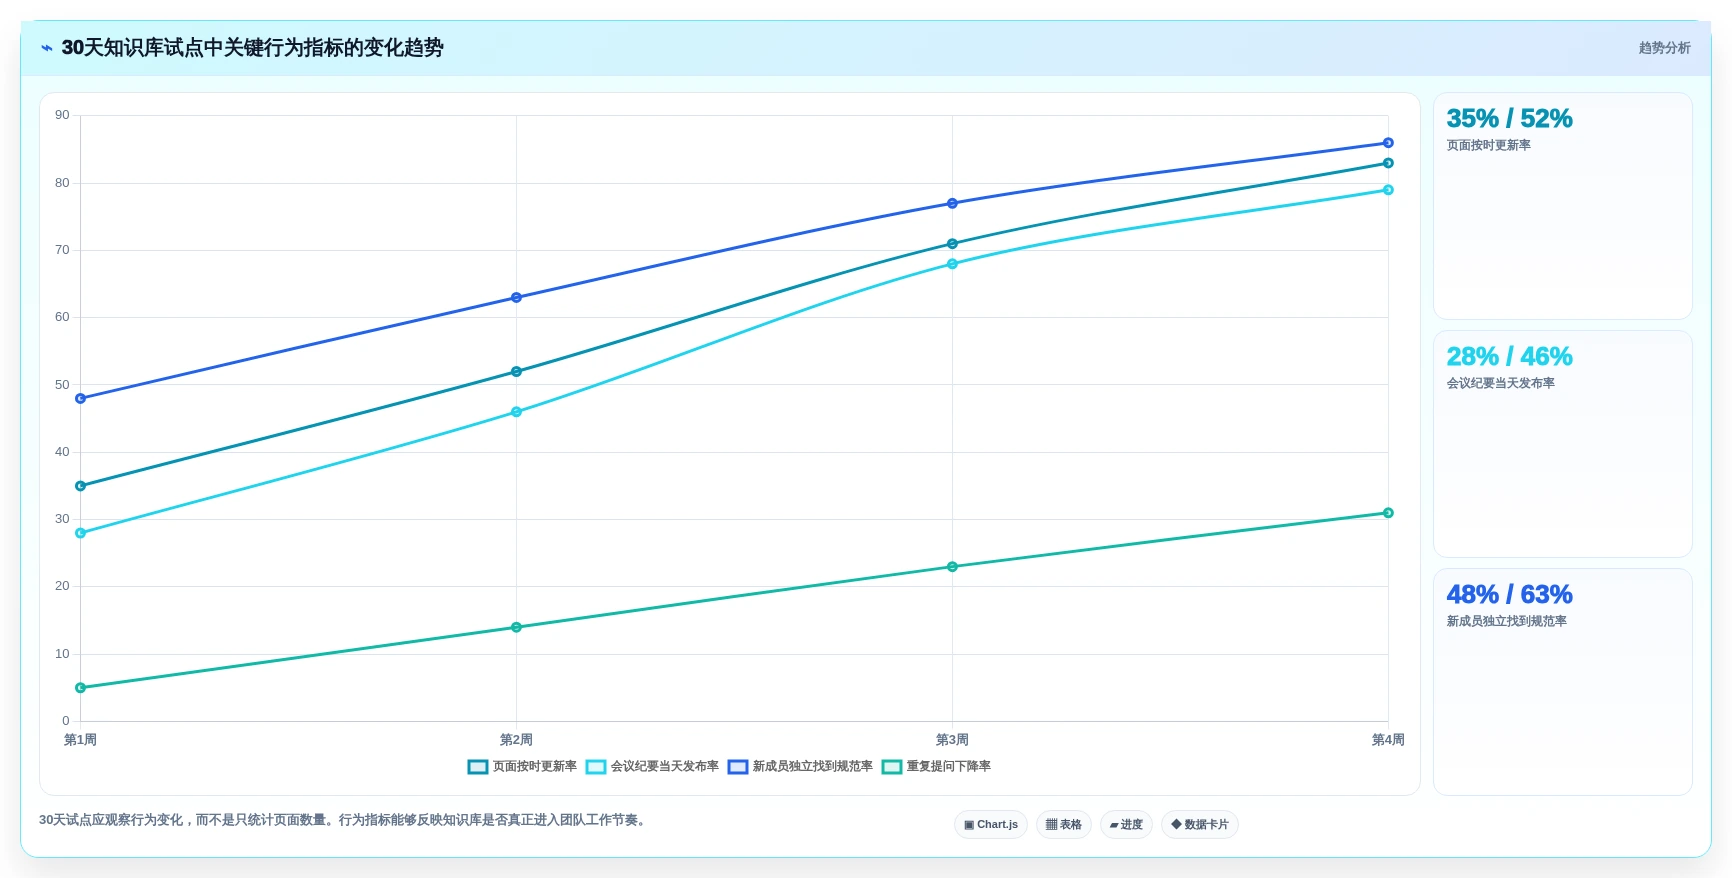The width and height of the screenshot is (1732, 878).
Task: Click the footer note starting with 30天试点应观察行为变化
Action: coord(345,820)
